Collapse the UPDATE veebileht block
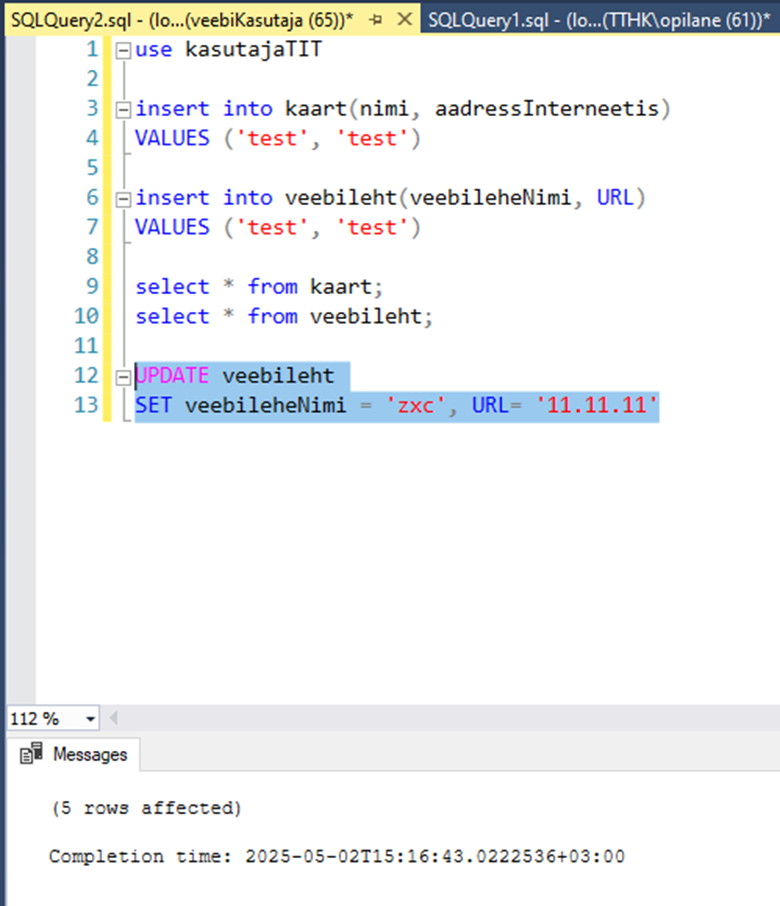The width and height of the screenshot is (780, 906). pyautogui.click(x=122, y=377)
